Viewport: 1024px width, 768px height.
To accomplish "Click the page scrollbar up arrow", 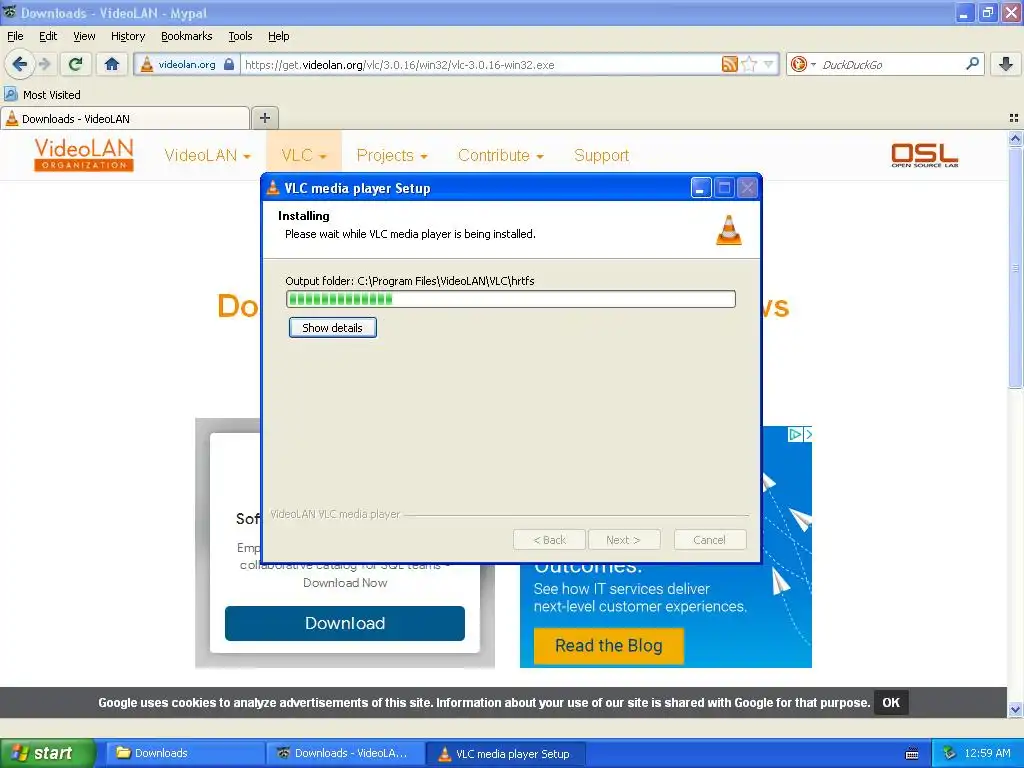I will click(x=1015, y=138).
